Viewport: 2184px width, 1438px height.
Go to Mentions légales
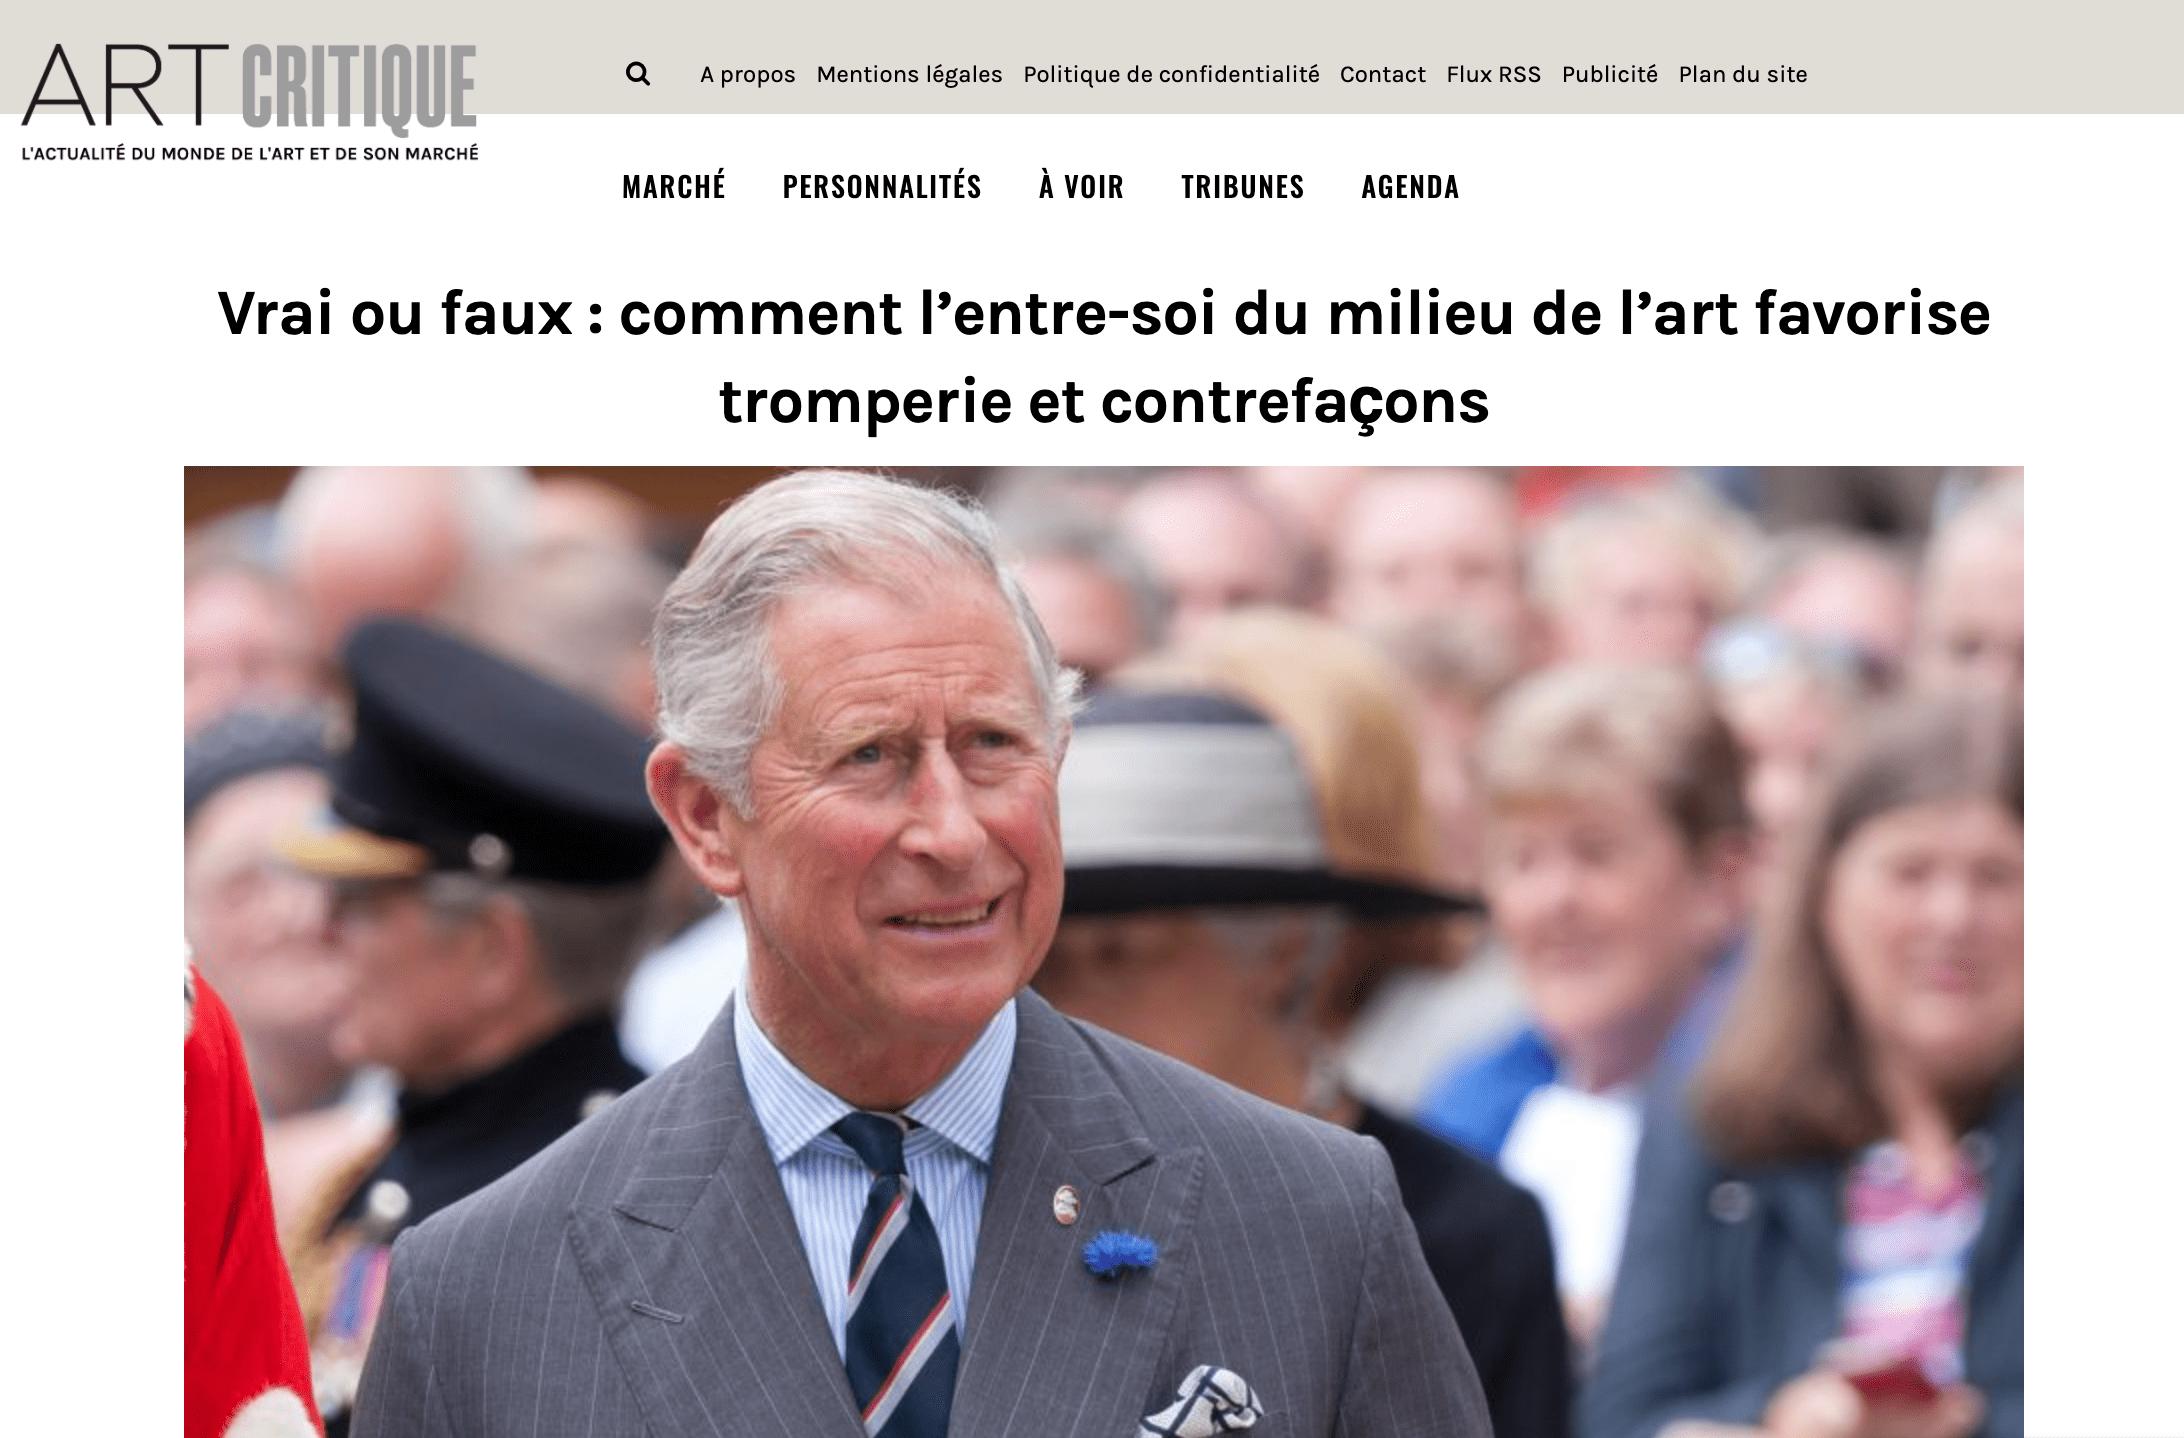909,74
